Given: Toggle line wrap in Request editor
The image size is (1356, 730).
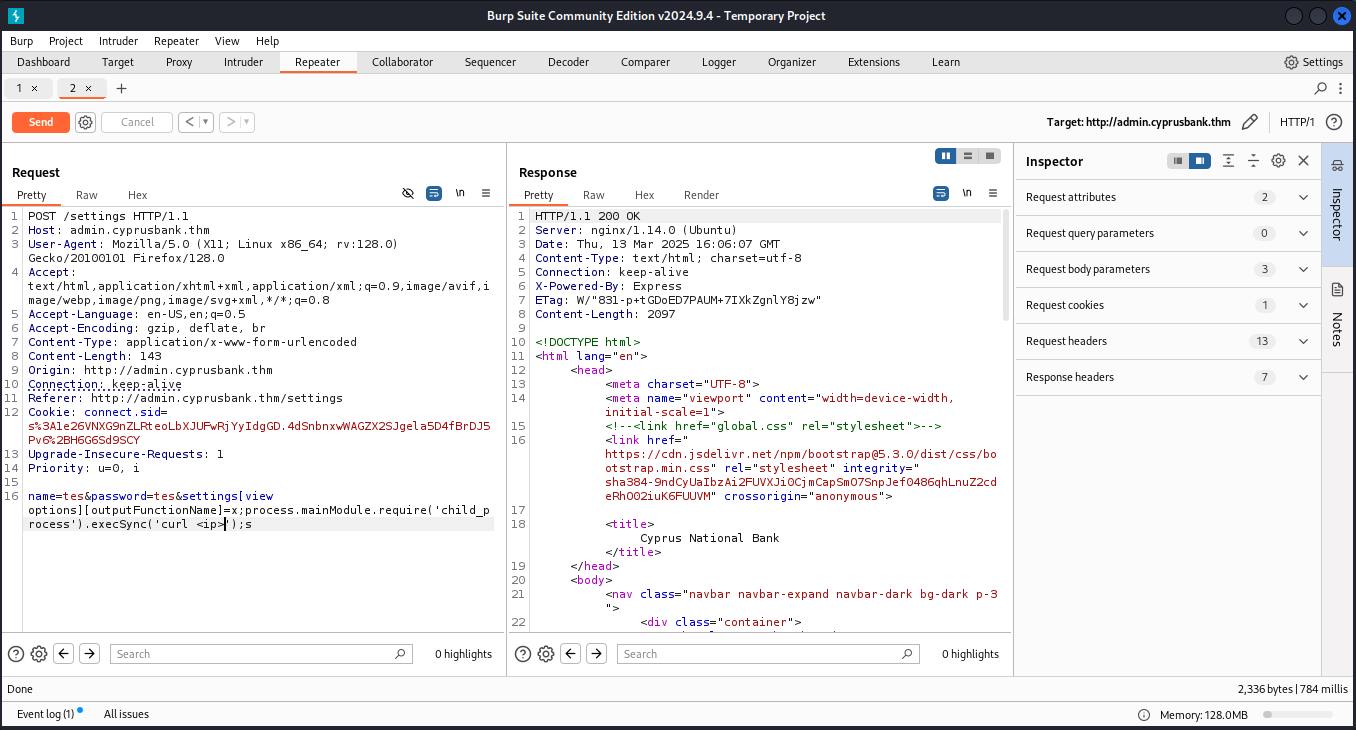Looking at the screenshot, I should [x=434, y=193].
